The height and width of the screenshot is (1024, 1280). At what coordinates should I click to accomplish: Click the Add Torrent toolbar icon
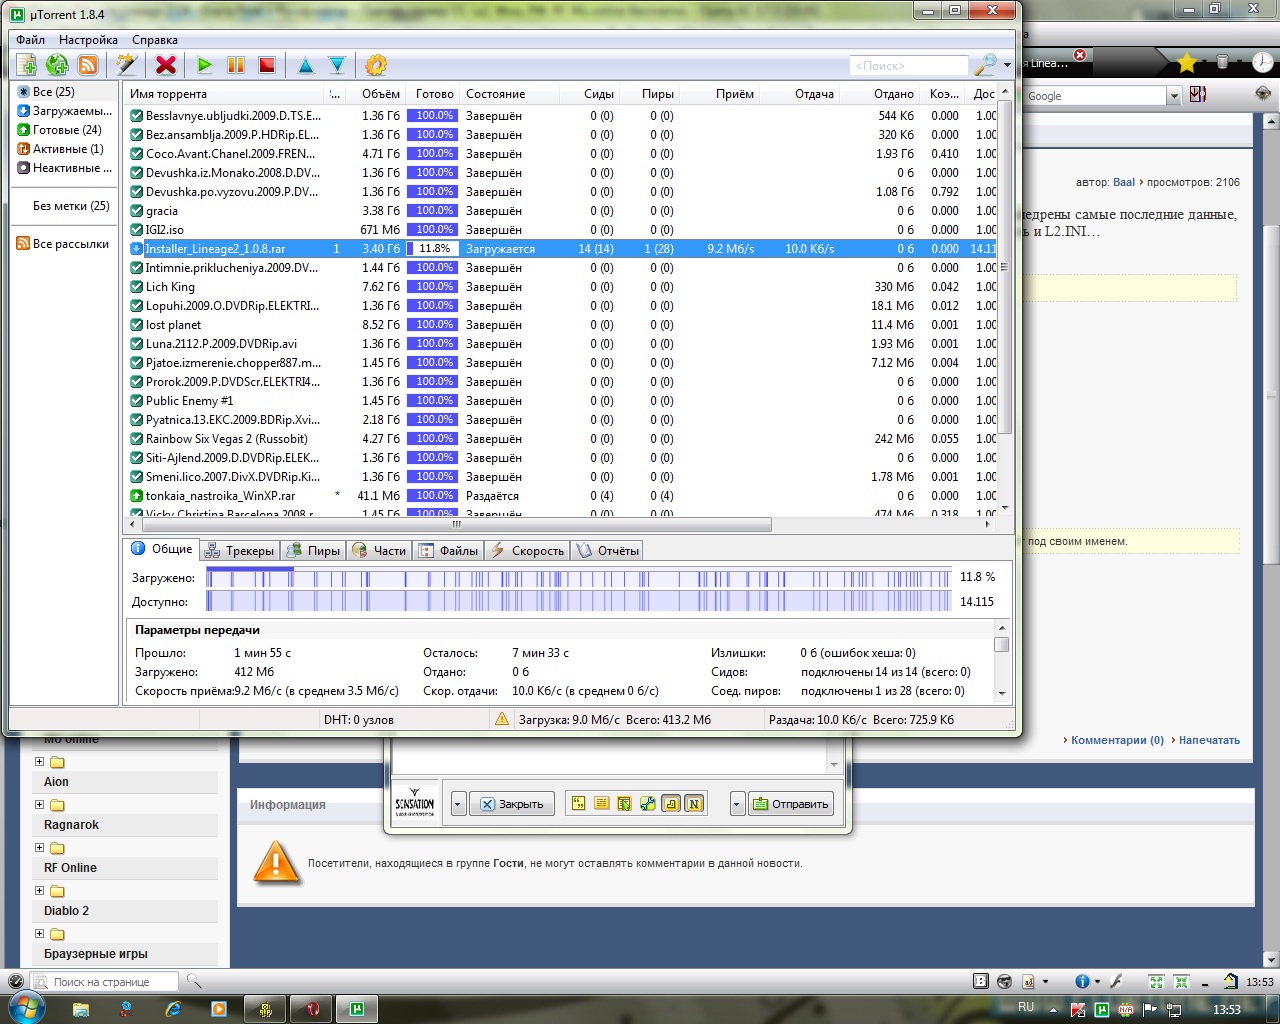27,65
